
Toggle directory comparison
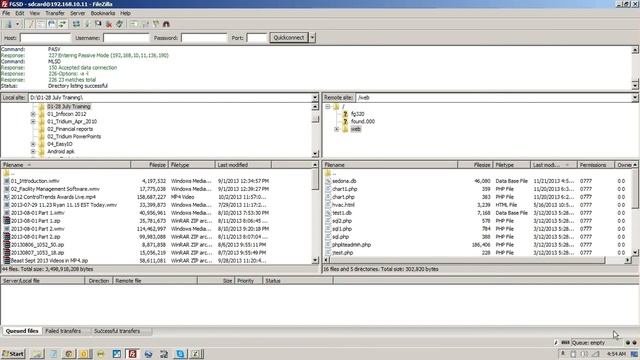[x=145, y=24]
